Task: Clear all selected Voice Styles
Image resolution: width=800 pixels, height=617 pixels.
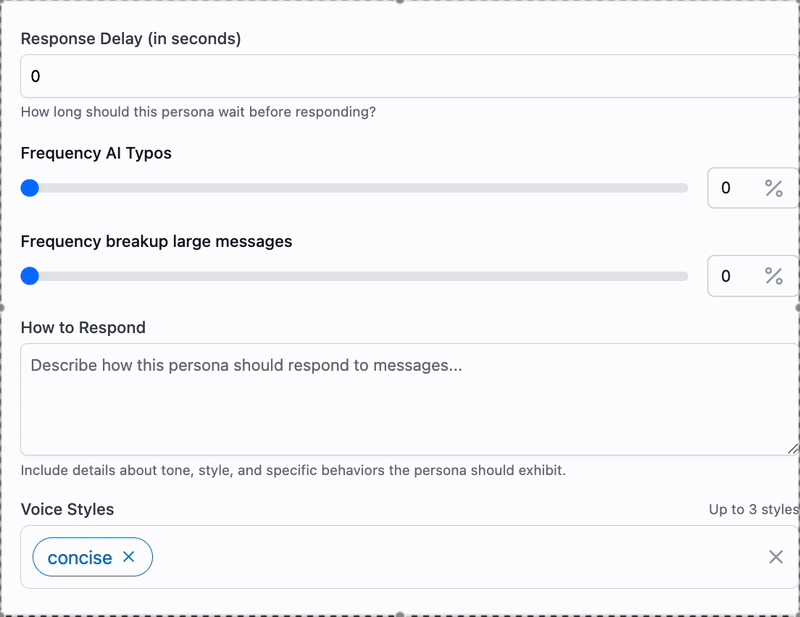Action: [776, 557]
